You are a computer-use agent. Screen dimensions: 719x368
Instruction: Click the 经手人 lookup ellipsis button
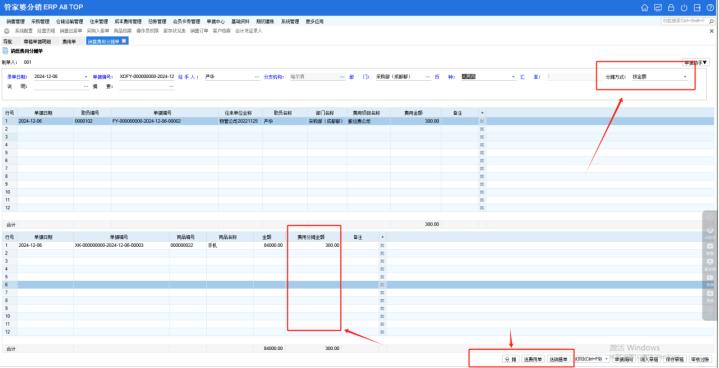(256, 77)
